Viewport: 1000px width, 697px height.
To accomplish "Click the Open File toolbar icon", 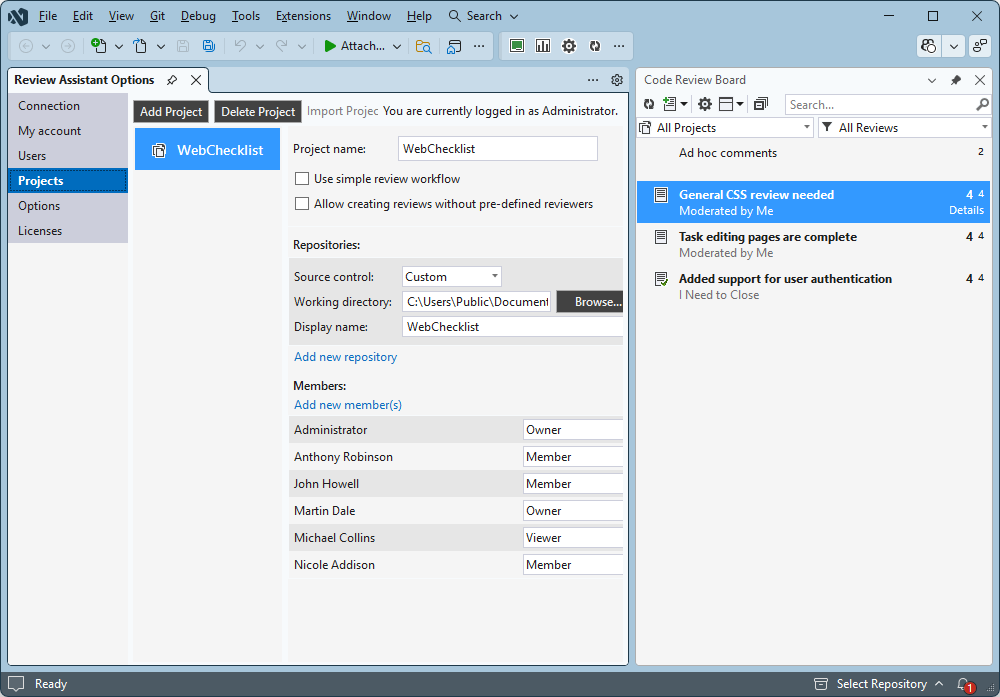I will click(x=140, y=46).
